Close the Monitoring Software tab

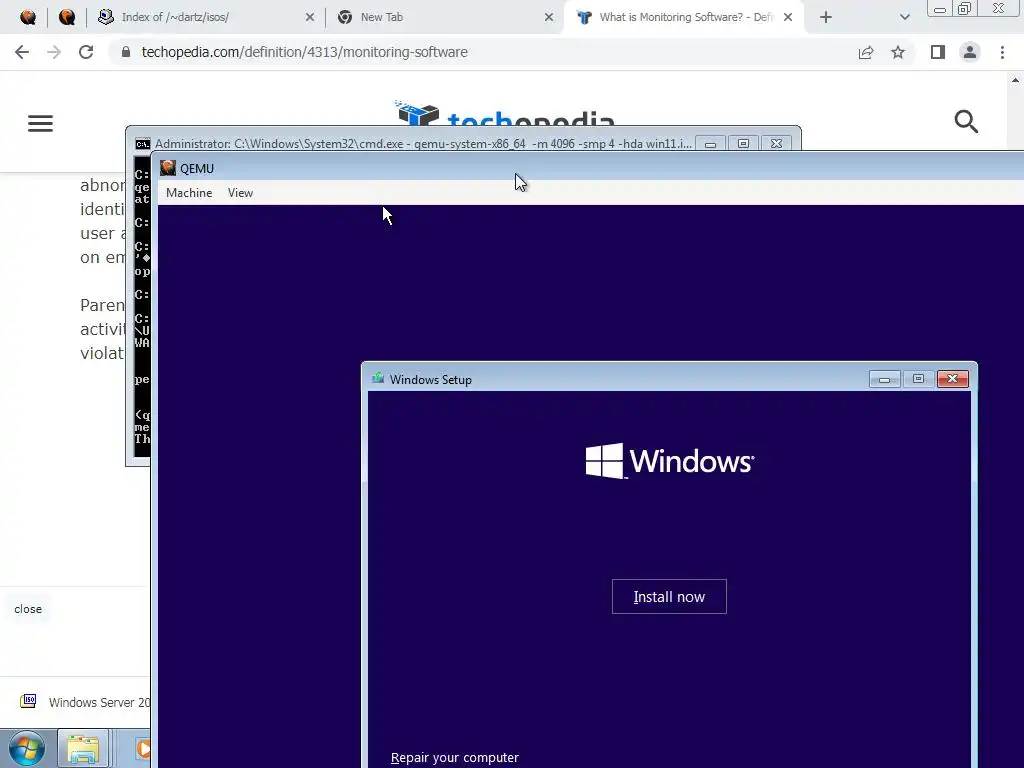click(788, 18)
